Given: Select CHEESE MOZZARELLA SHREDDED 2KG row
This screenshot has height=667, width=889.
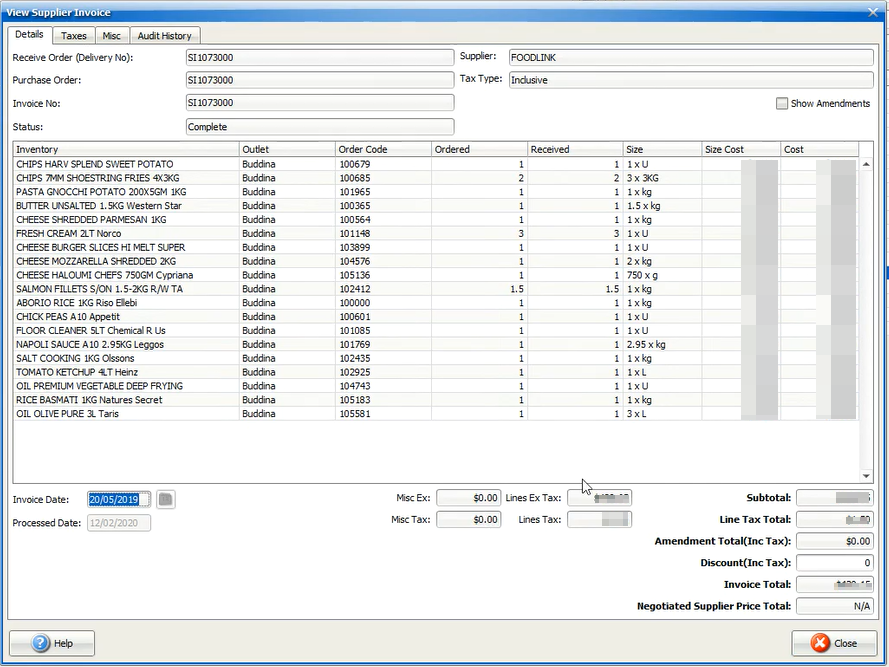Looking at the screenshot, I should 435,261.
